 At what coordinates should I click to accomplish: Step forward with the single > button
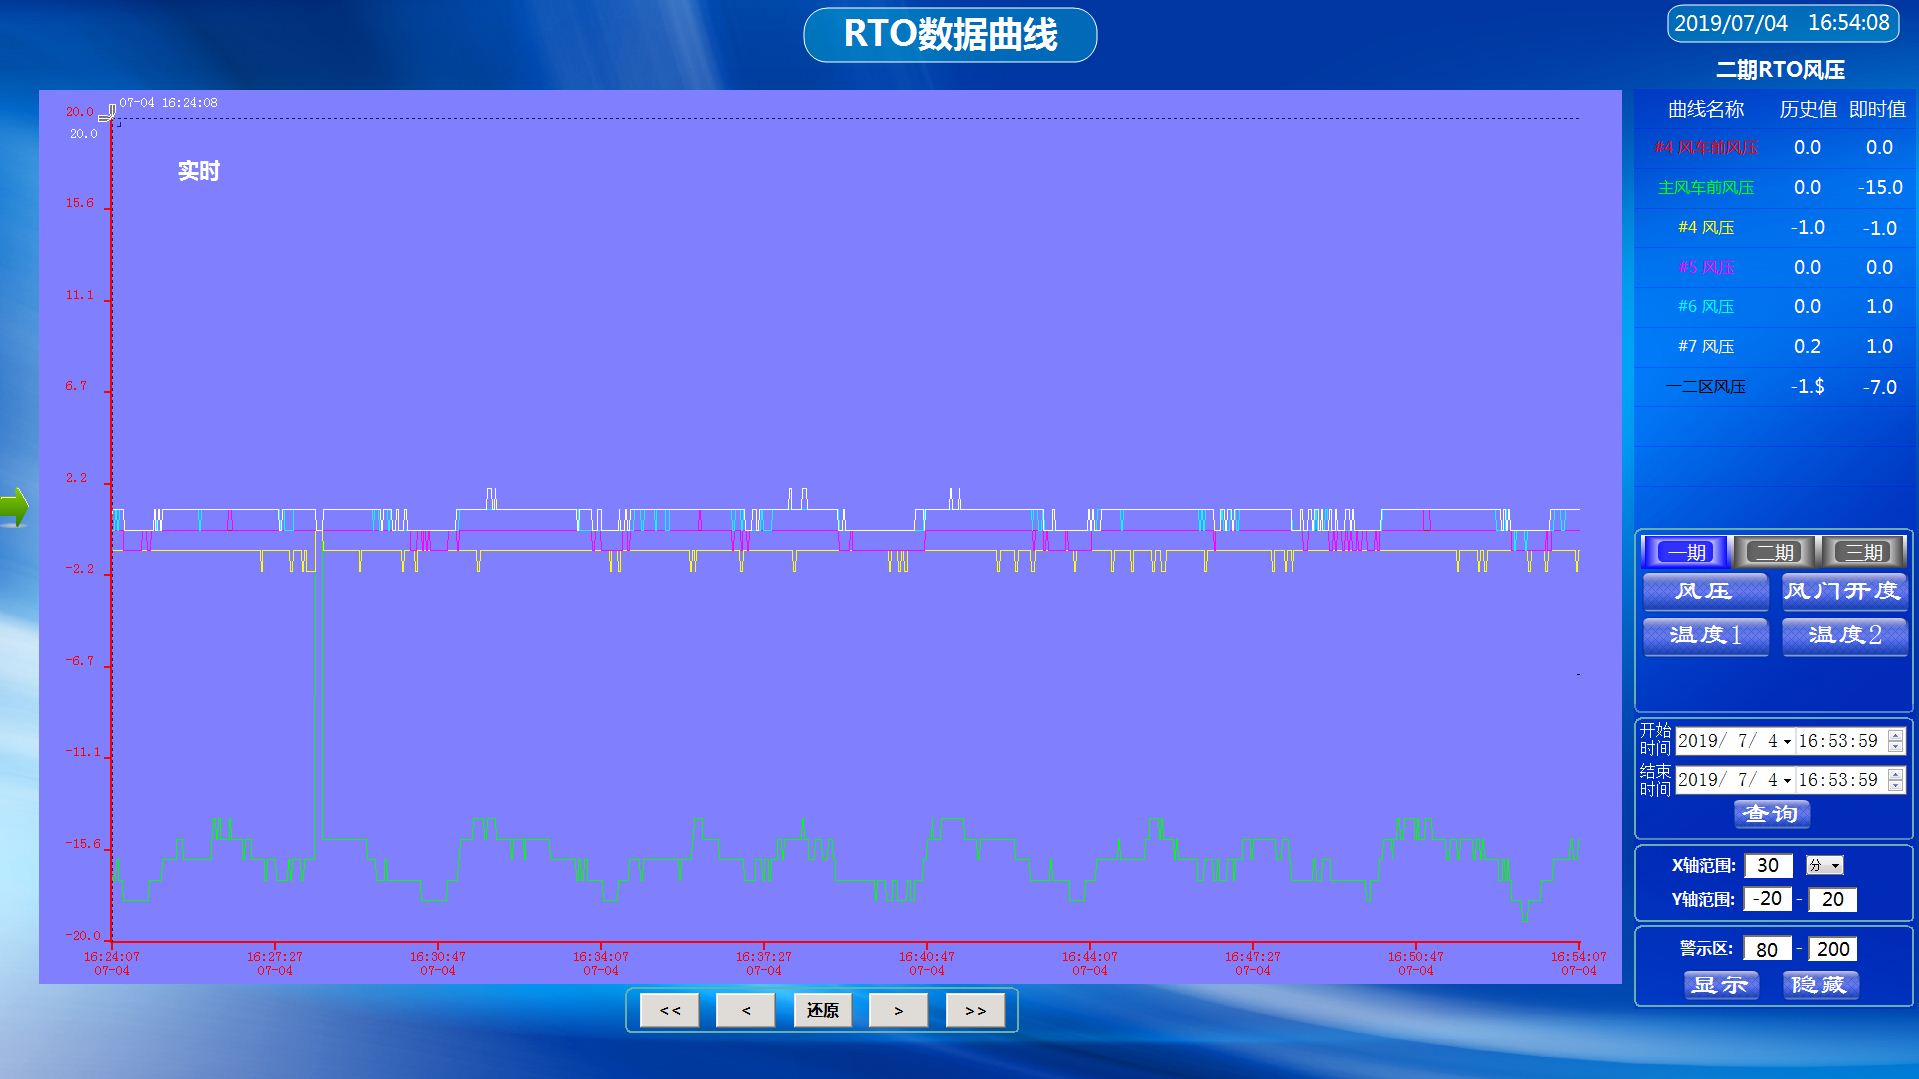point(898,1011)
